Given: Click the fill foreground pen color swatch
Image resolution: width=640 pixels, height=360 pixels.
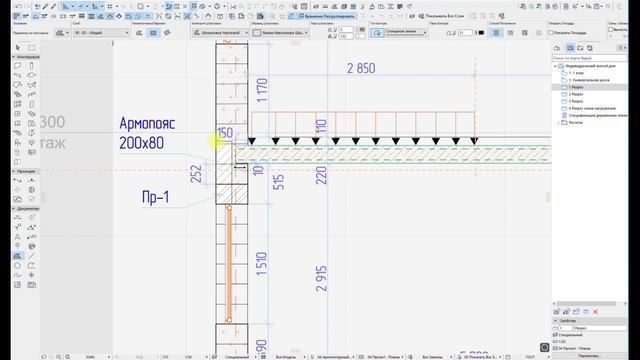Looking at the screenshot, I should click(362, 29).
